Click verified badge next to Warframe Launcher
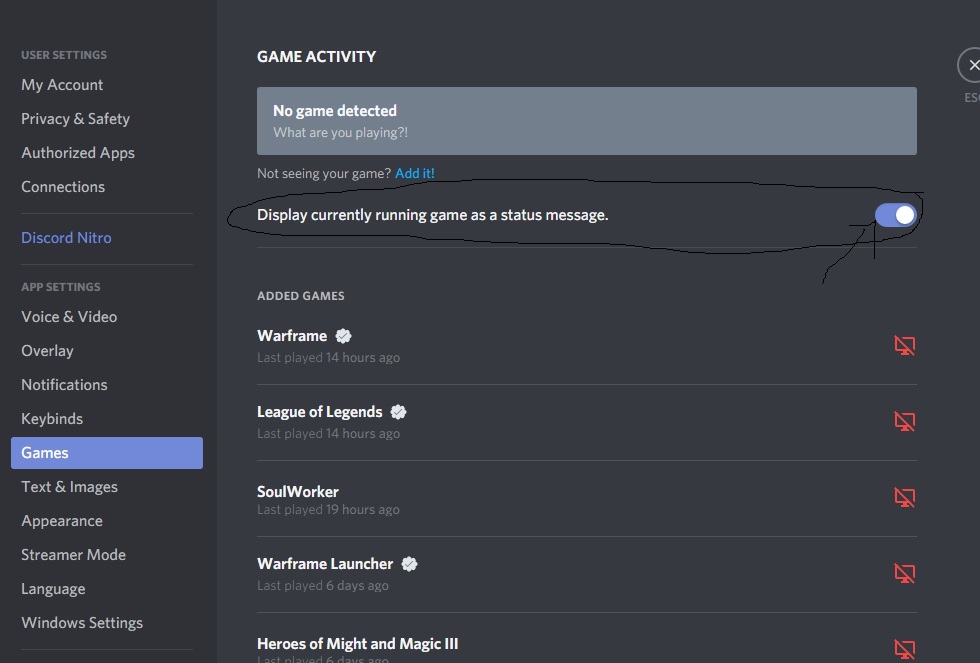Screen dimensions: 980x663 (x=409, y=564)
